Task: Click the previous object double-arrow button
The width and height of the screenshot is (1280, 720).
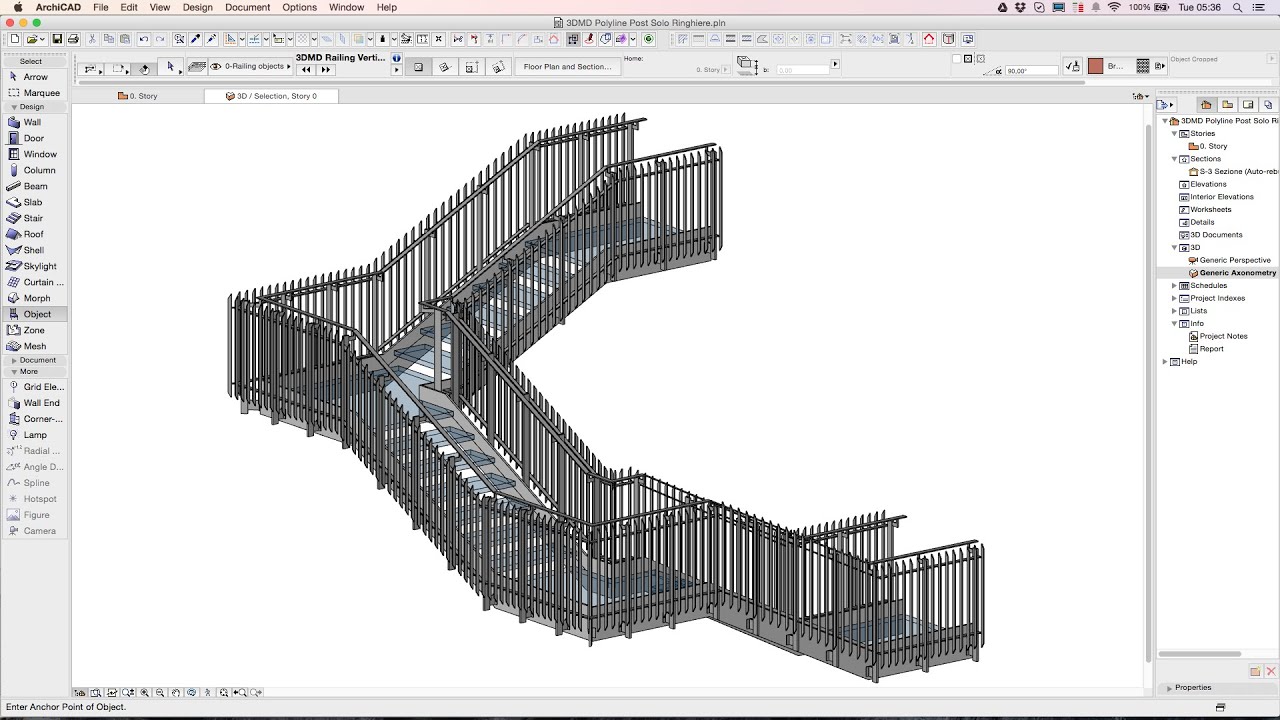Action: pyautogui.click(x=306, y=70)
